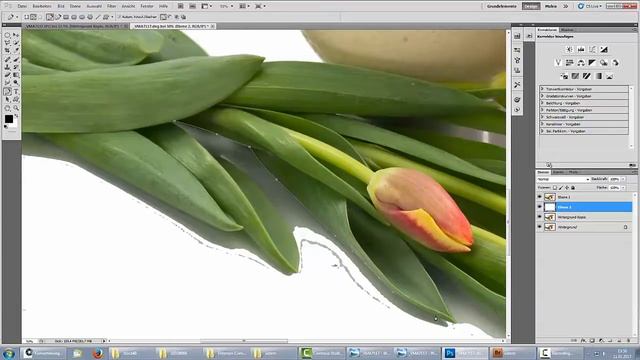Add a Gradient Map adjustment layer
Viewport: 640px width, 360px height.
click(x=598, y=76)
